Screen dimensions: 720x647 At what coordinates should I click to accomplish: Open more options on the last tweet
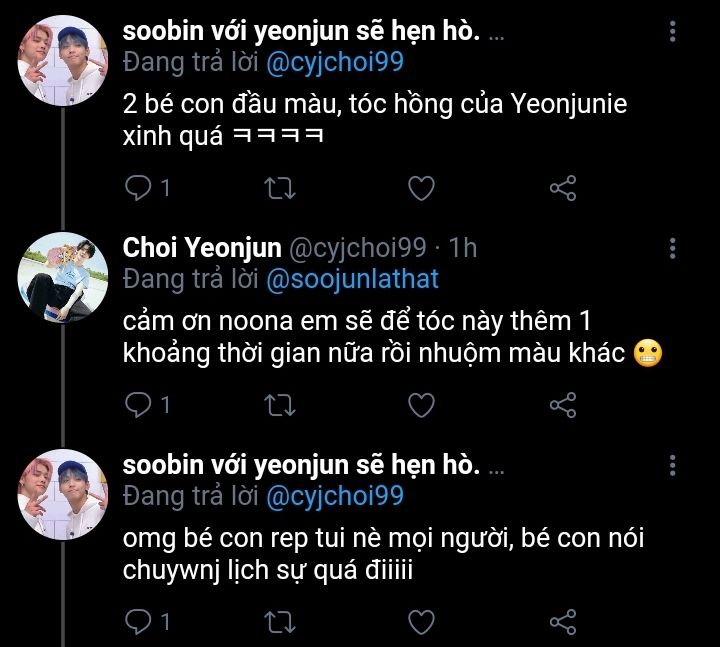click(x=673, y=465)
